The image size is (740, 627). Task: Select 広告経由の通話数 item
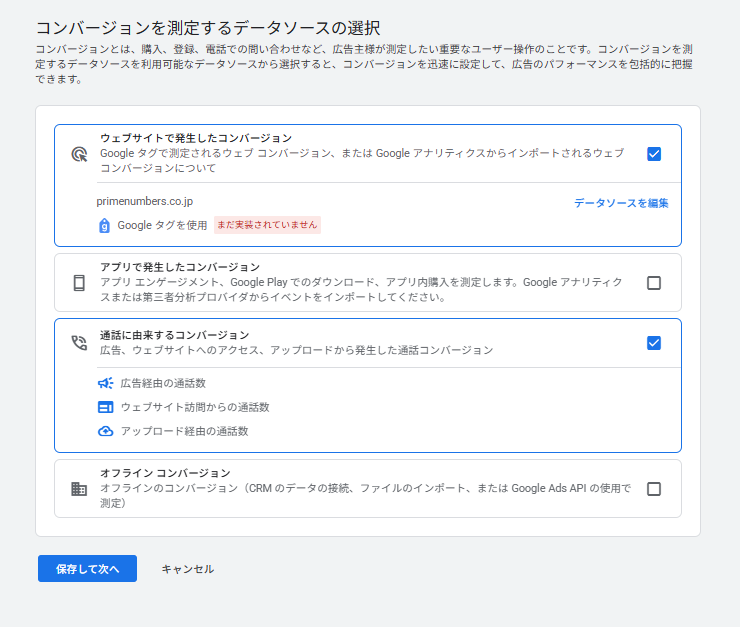pyautogui.click(x=163, y=383)
